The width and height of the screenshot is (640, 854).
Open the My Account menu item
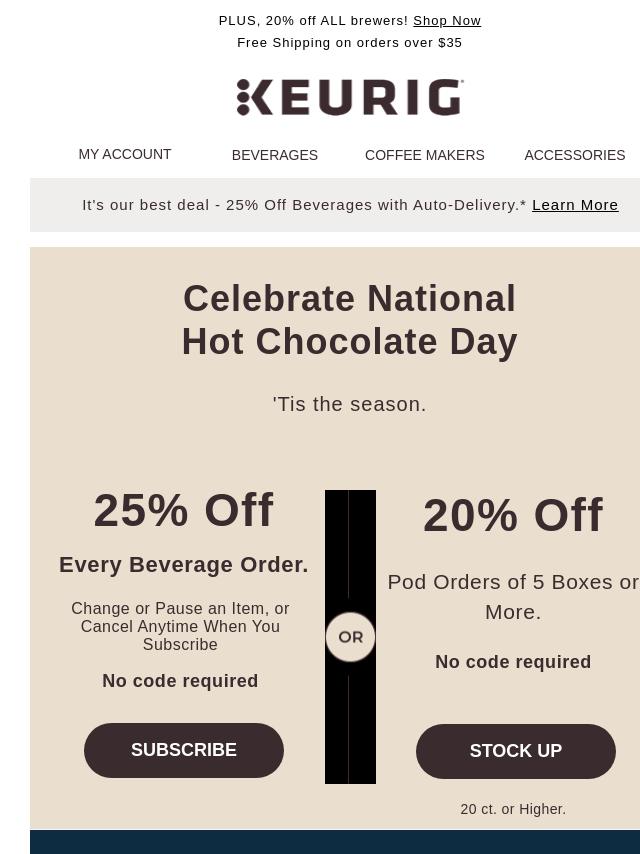point(125,154)
